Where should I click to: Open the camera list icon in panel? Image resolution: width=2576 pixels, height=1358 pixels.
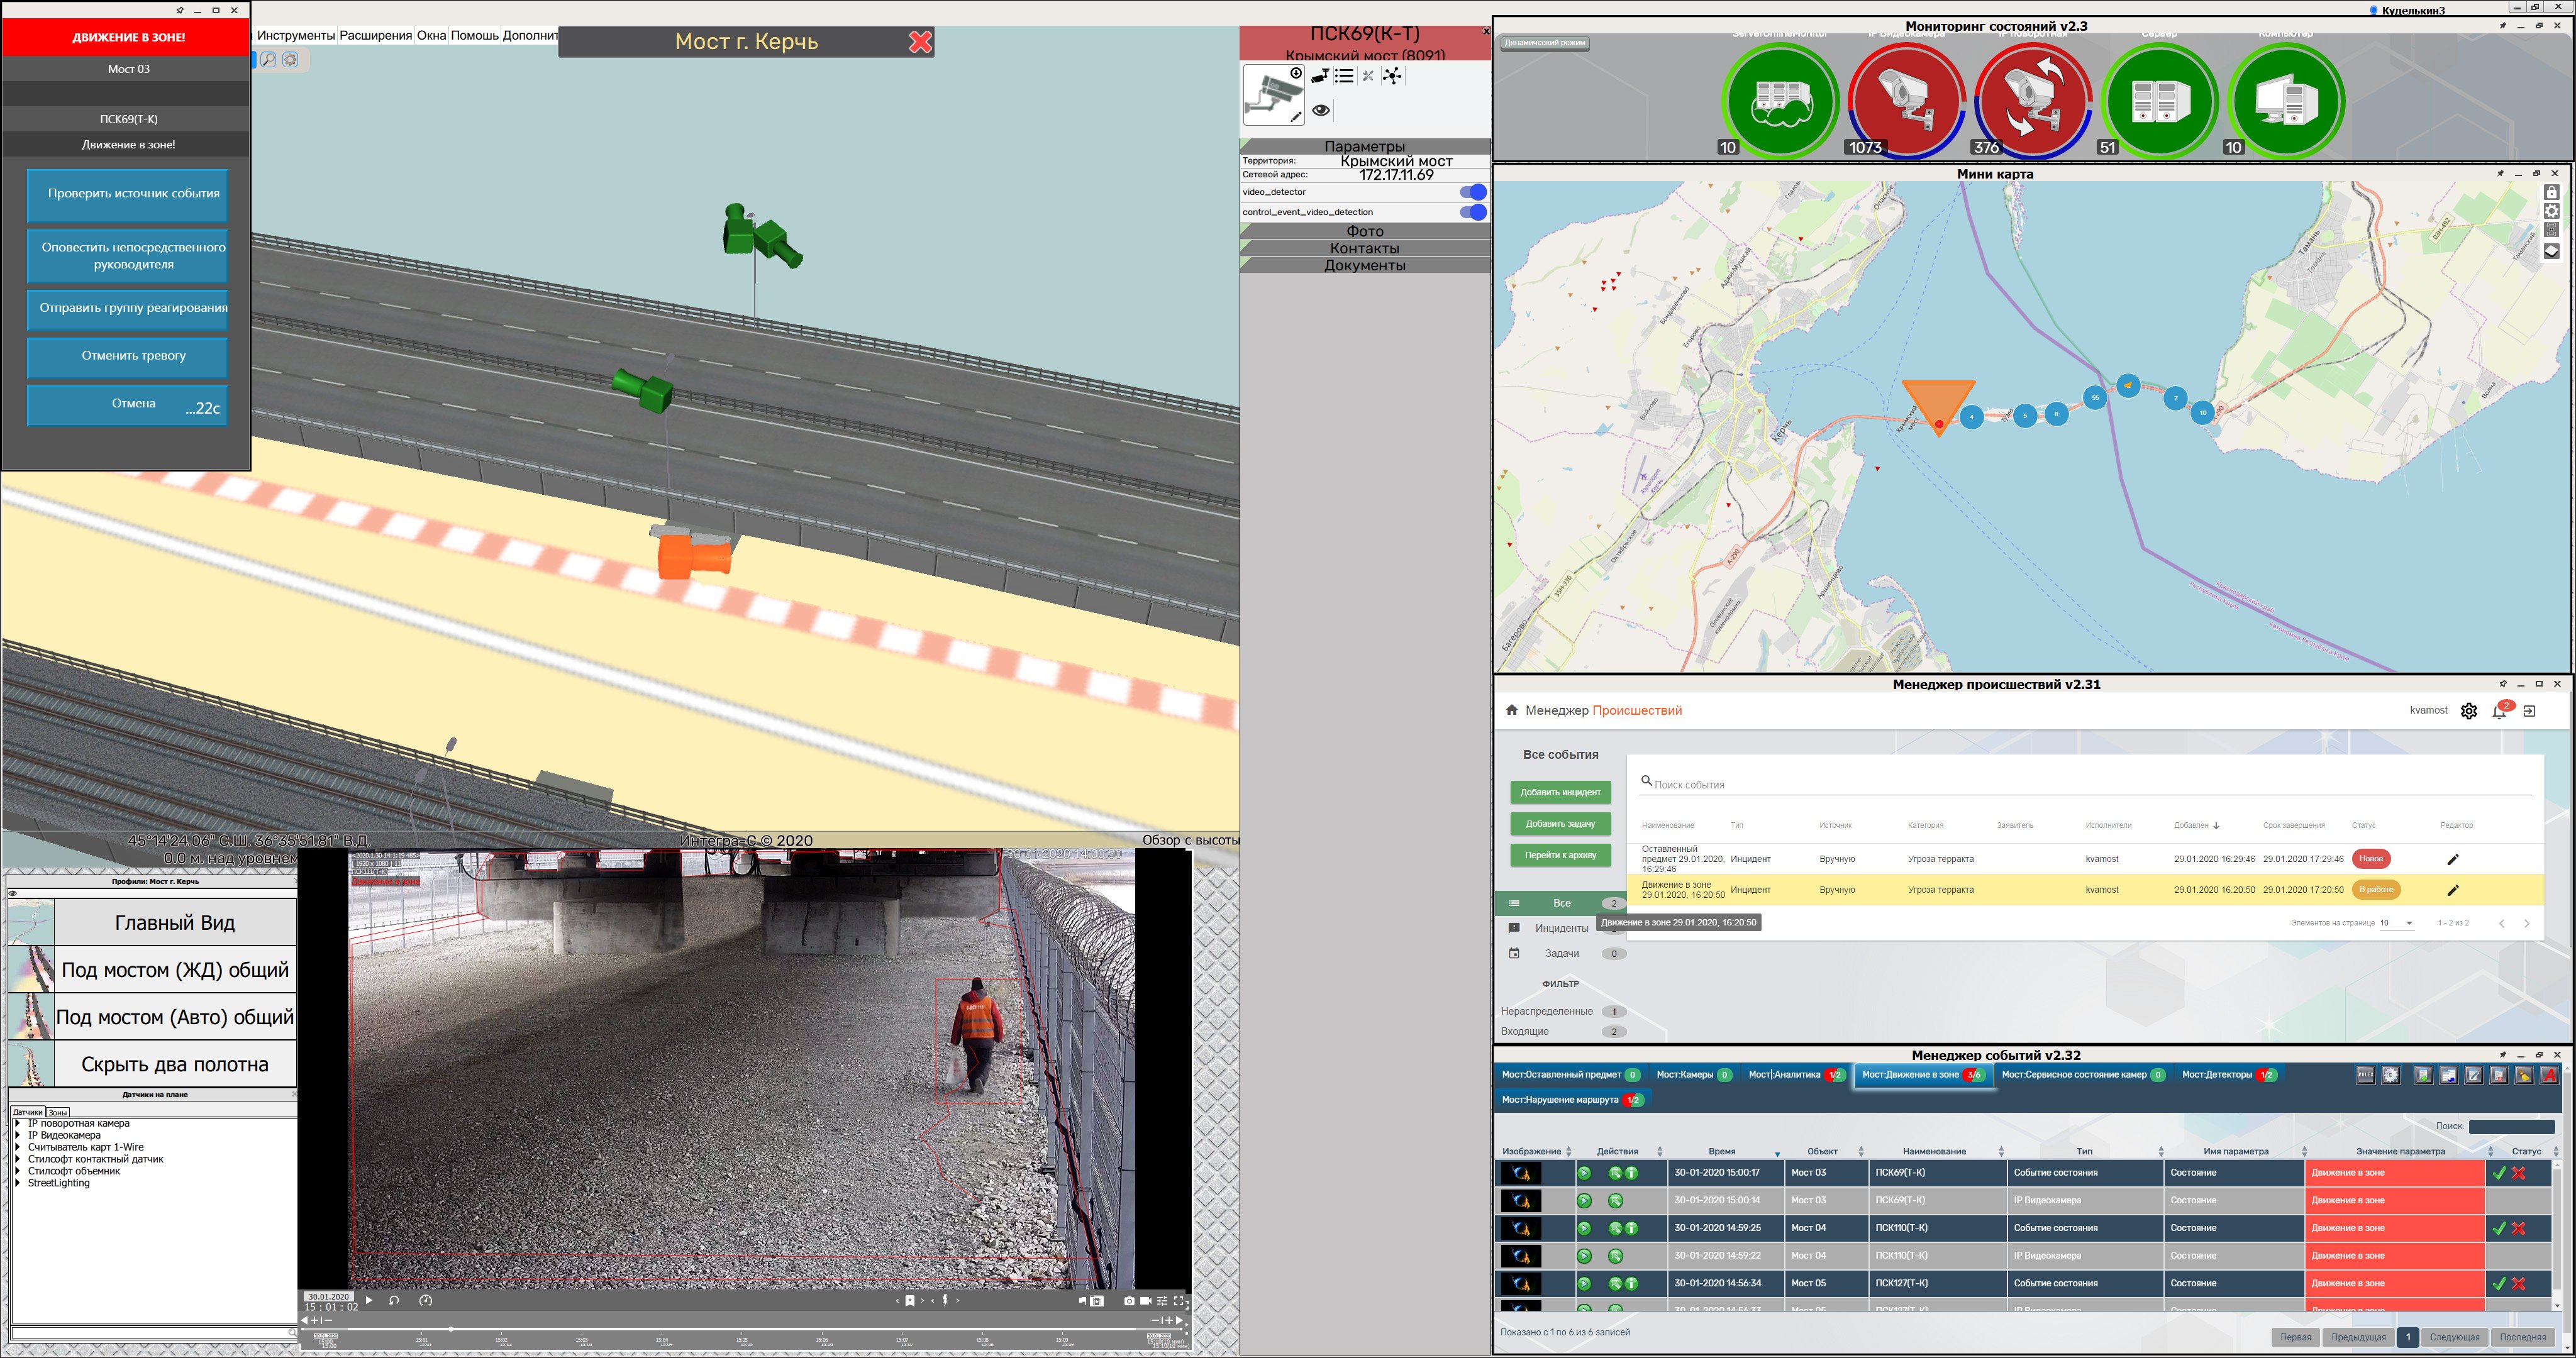1344,76
